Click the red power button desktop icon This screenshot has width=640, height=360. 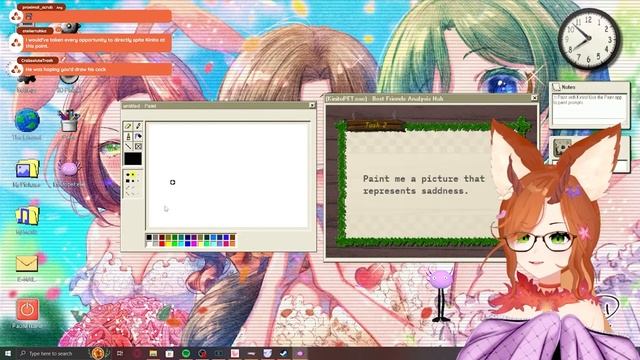coord(27,310)
